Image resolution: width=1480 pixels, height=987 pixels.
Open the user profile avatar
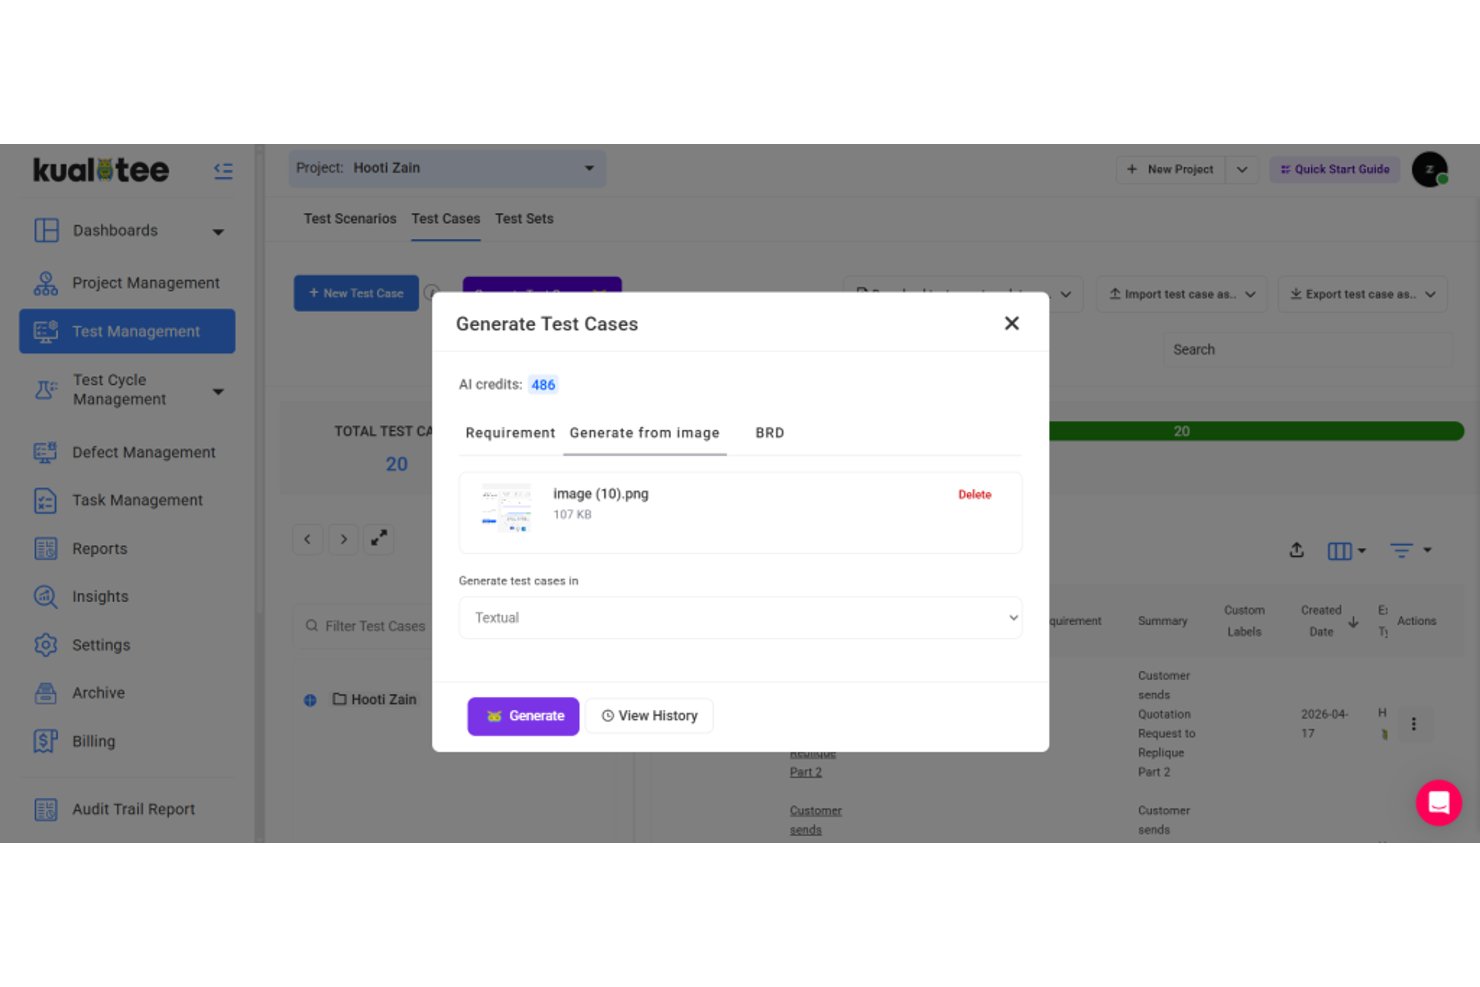pos(1430,169)
